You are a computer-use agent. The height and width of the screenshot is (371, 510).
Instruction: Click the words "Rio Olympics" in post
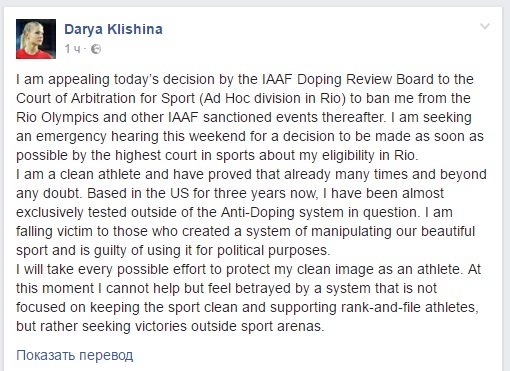pyautogui.click(x=57, y=117)
